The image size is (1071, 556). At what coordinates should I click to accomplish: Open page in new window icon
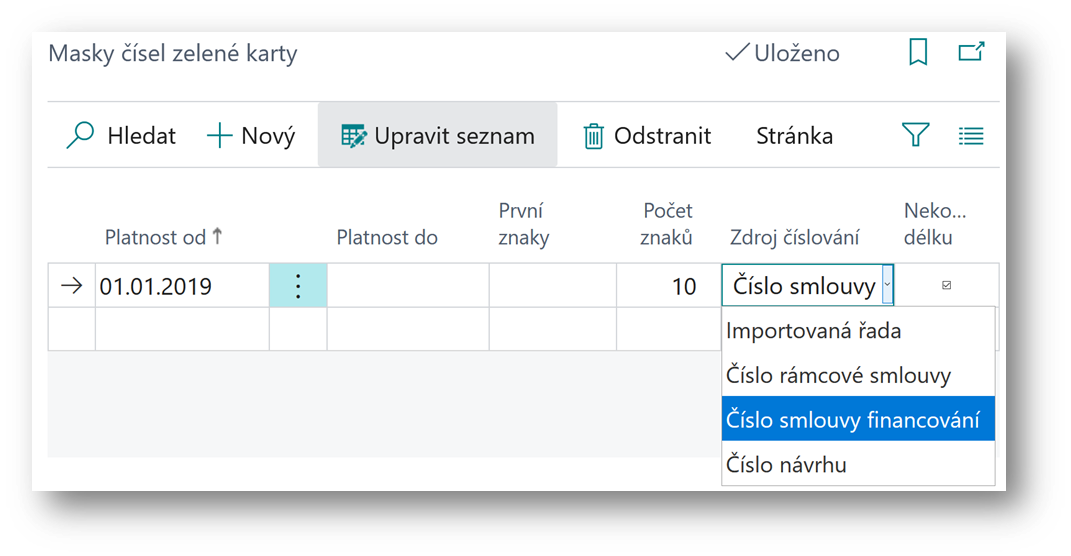click(971, 52)
